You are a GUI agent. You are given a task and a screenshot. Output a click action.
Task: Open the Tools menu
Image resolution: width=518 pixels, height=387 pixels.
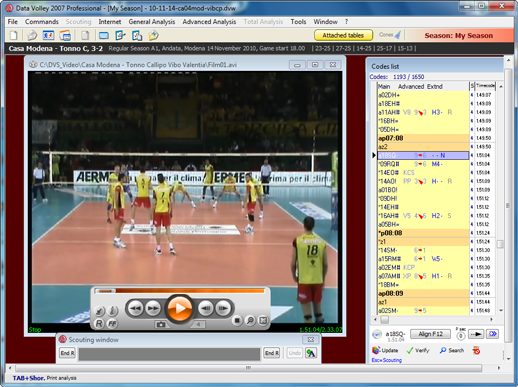tap(298, 22)
